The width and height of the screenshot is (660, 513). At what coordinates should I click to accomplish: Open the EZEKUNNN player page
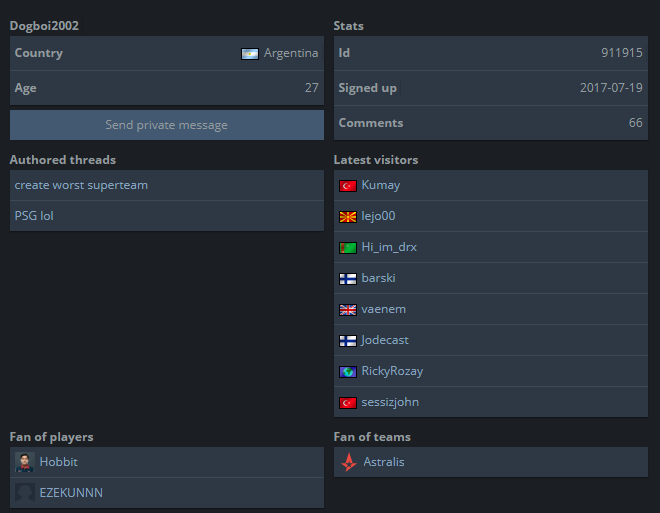coord(71,492)
